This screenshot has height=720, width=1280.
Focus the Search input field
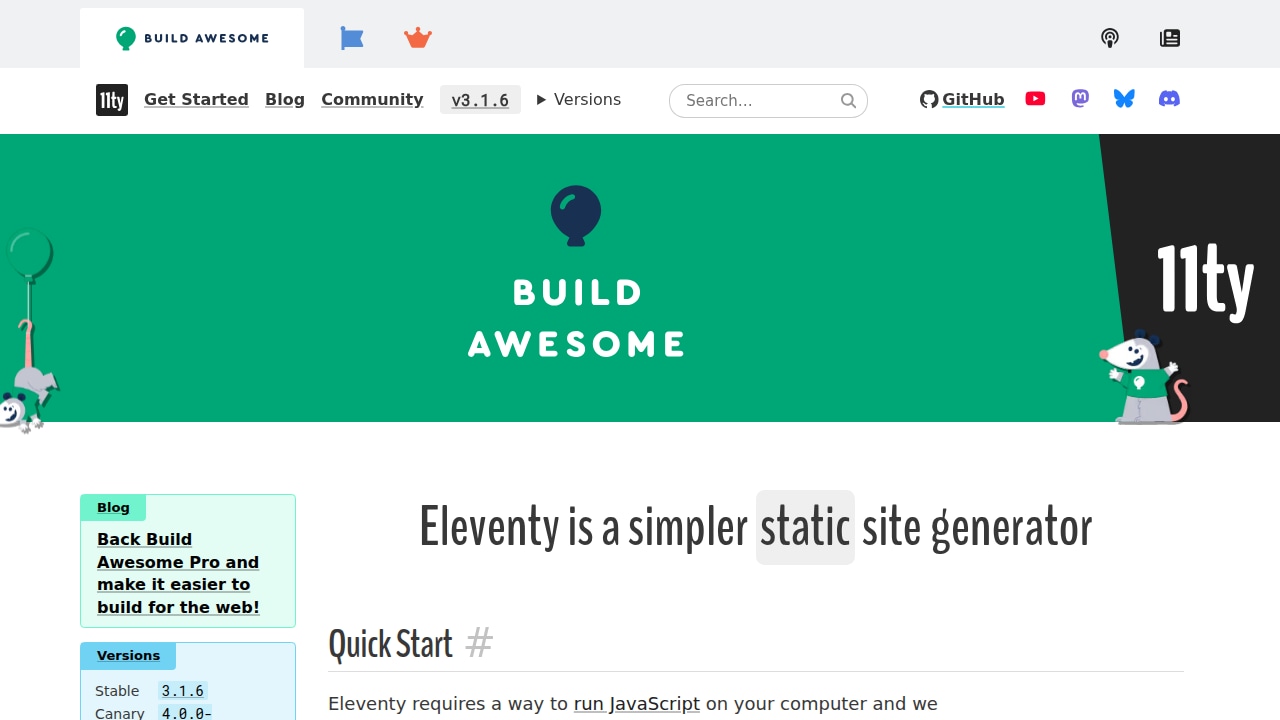pos(768,100)
